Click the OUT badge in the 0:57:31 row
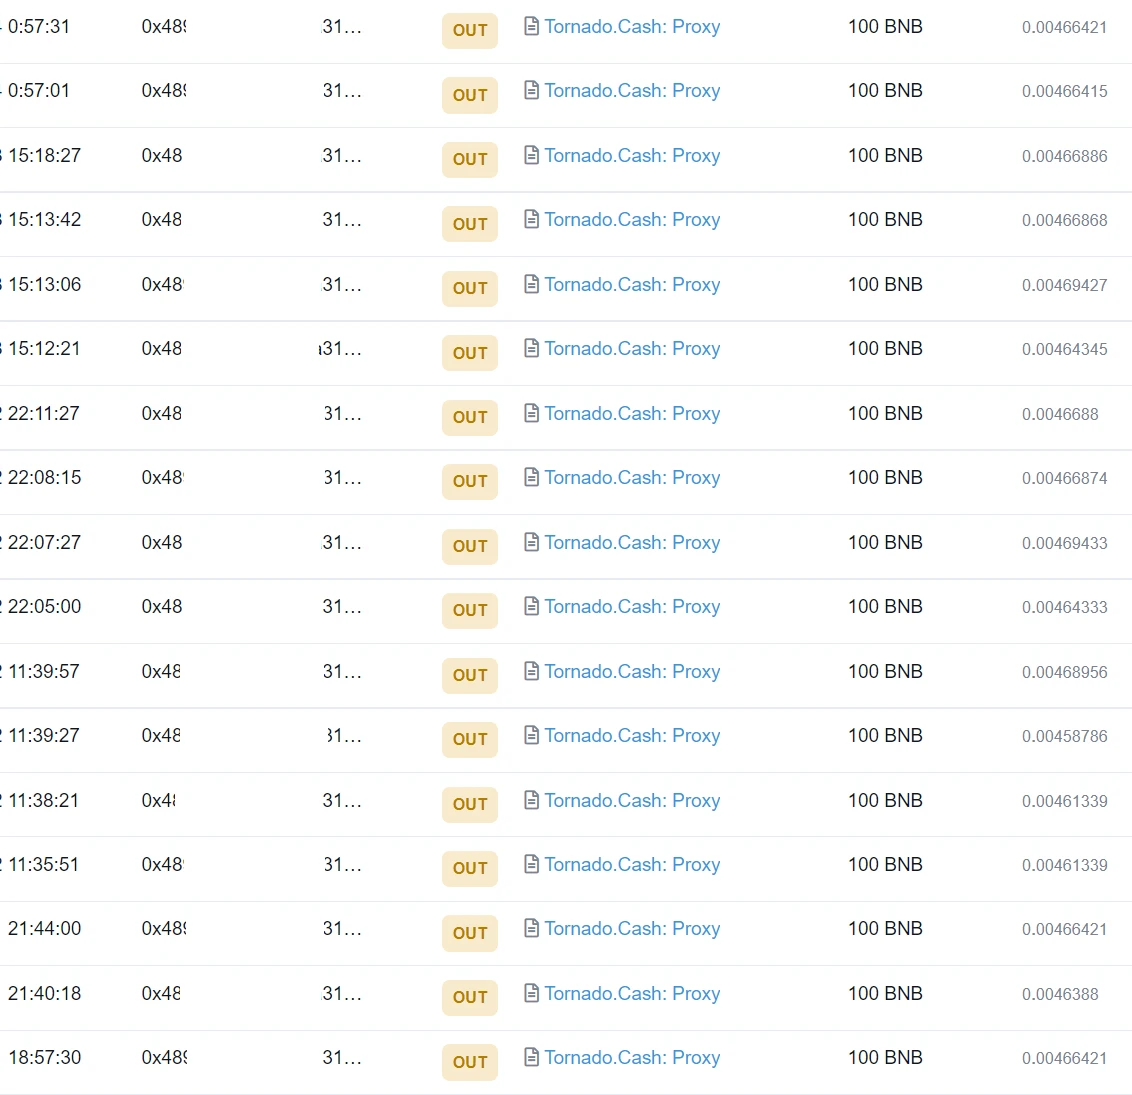The image size is (1132, 1095). coord(470,30)
